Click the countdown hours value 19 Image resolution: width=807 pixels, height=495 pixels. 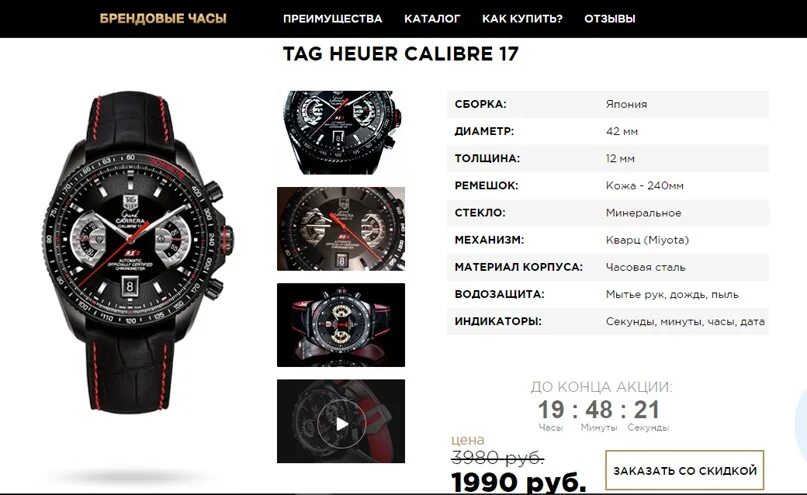tap(551, 410)
